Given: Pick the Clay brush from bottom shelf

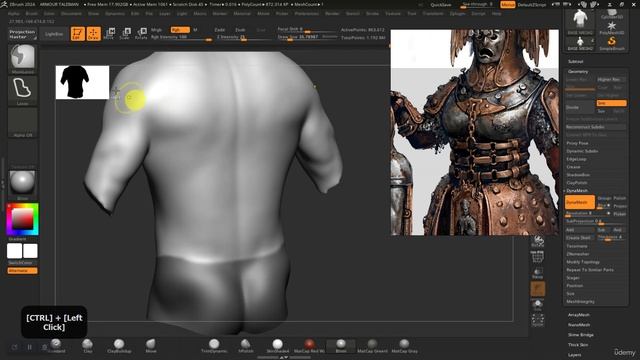Looking at the screenshot, I should [x=87, y=345].
